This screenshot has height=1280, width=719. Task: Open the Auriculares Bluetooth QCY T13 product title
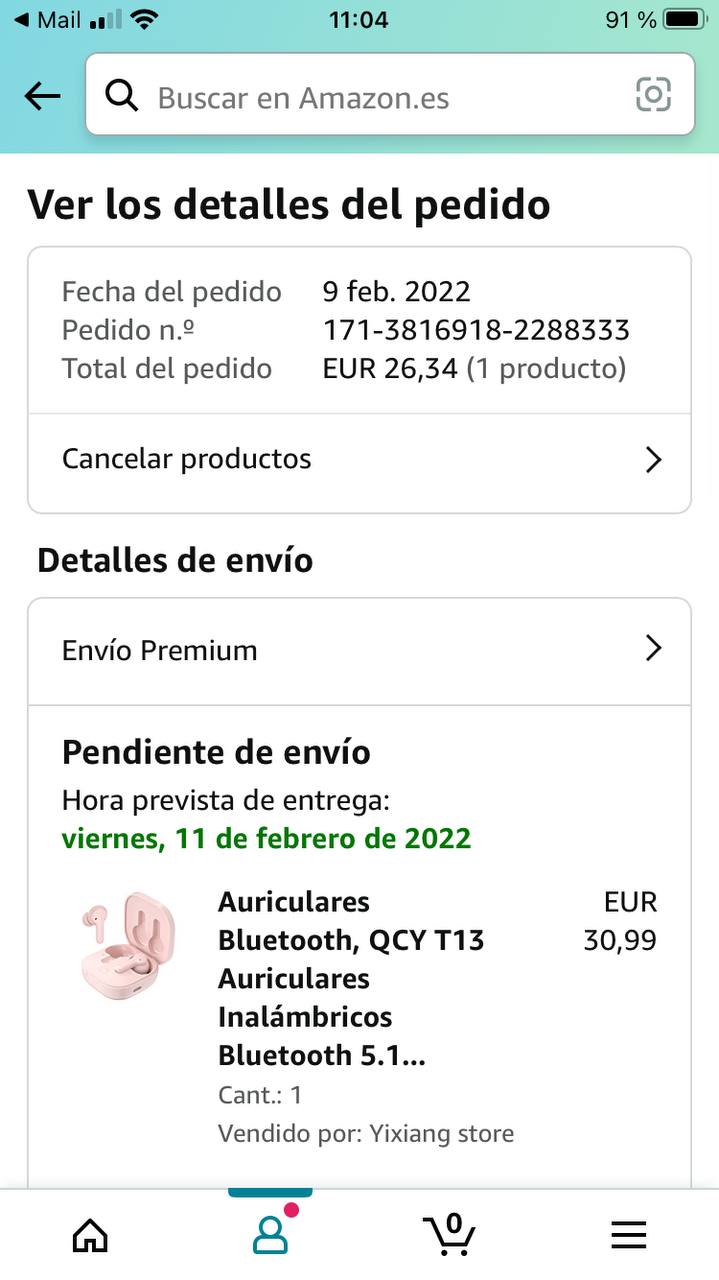click(x=351, y=978)
